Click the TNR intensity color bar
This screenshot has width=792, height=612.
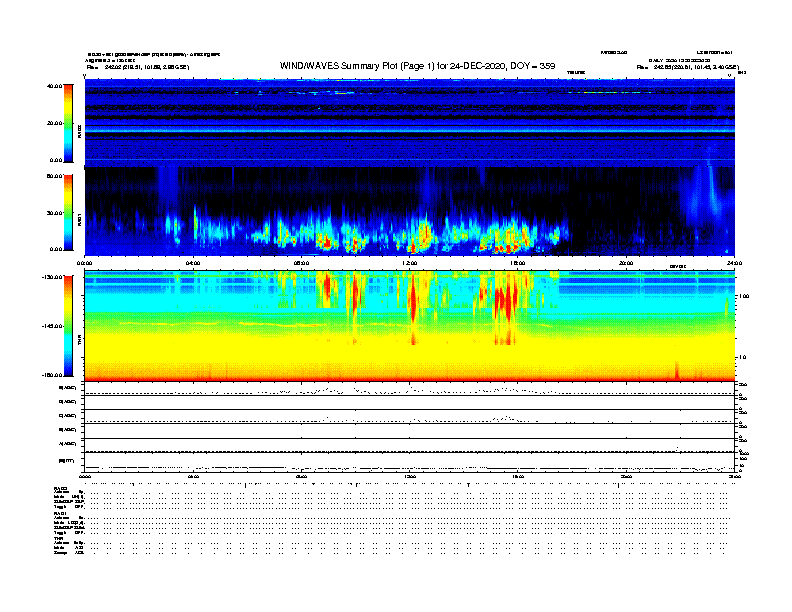point(68,326)
